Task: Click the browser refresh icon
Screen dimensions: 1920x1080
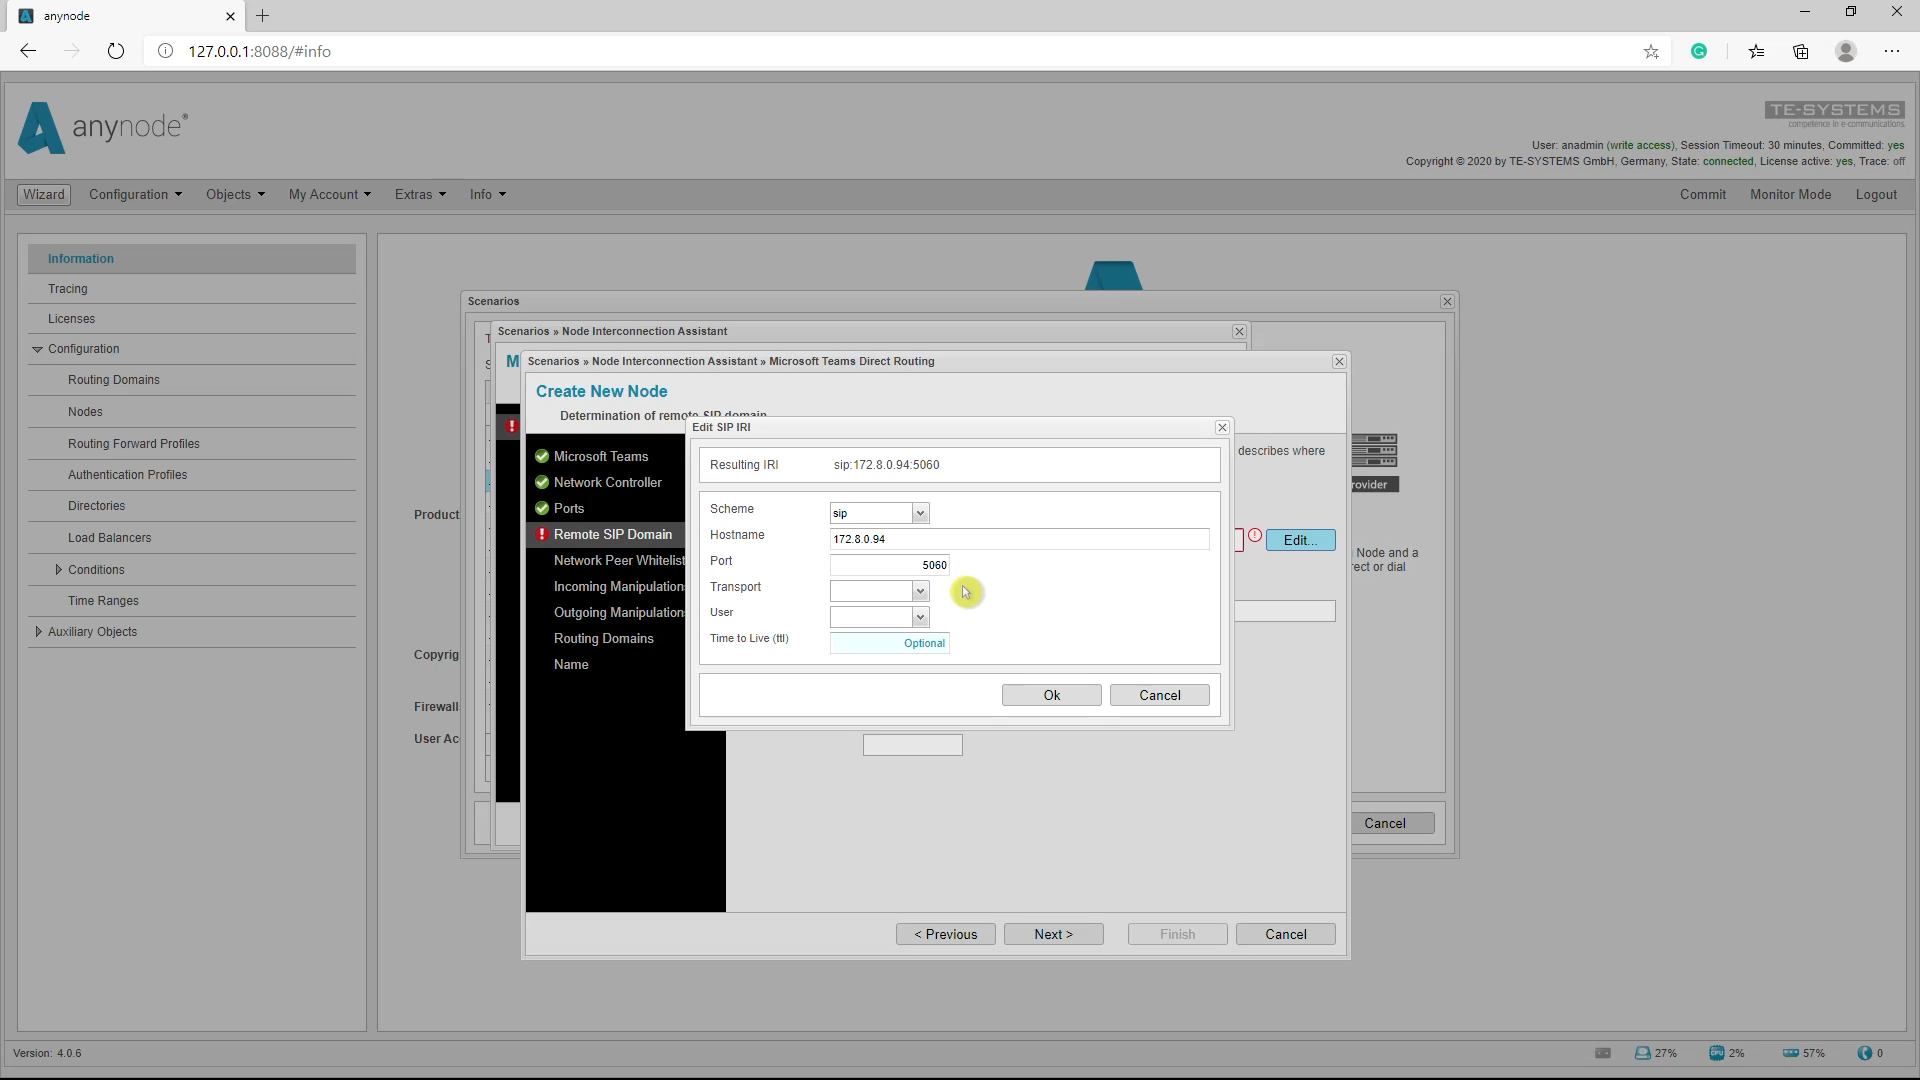Action: tap(116, 51)
